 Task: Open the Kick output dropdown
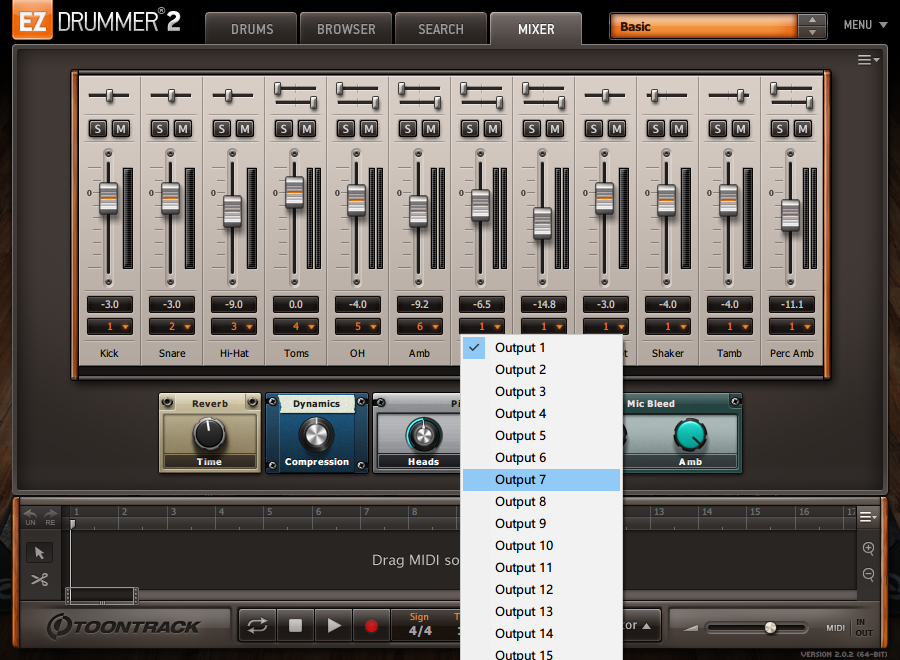point(110,327)
